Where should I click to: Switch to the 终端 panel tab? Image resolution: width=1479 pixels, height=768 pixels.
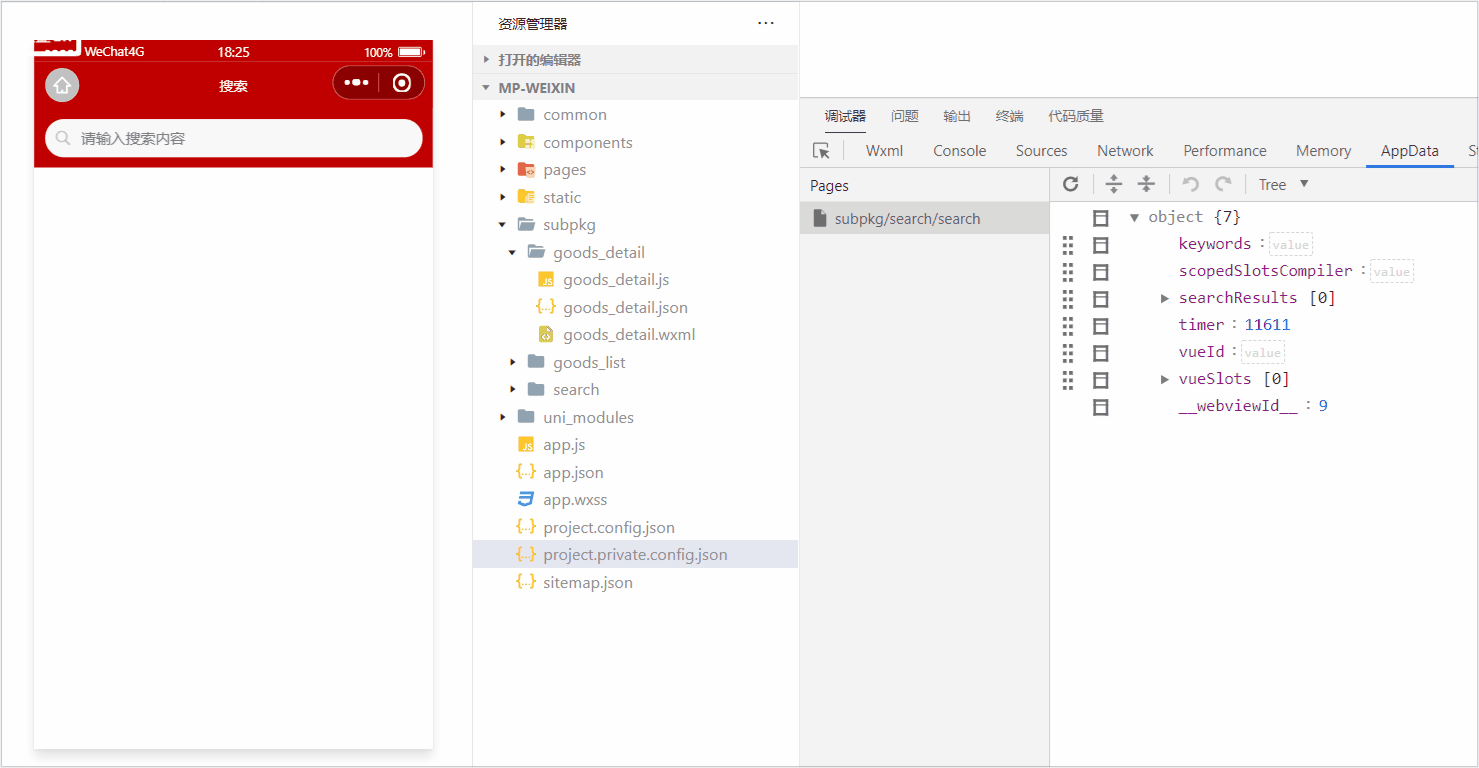1010,116
